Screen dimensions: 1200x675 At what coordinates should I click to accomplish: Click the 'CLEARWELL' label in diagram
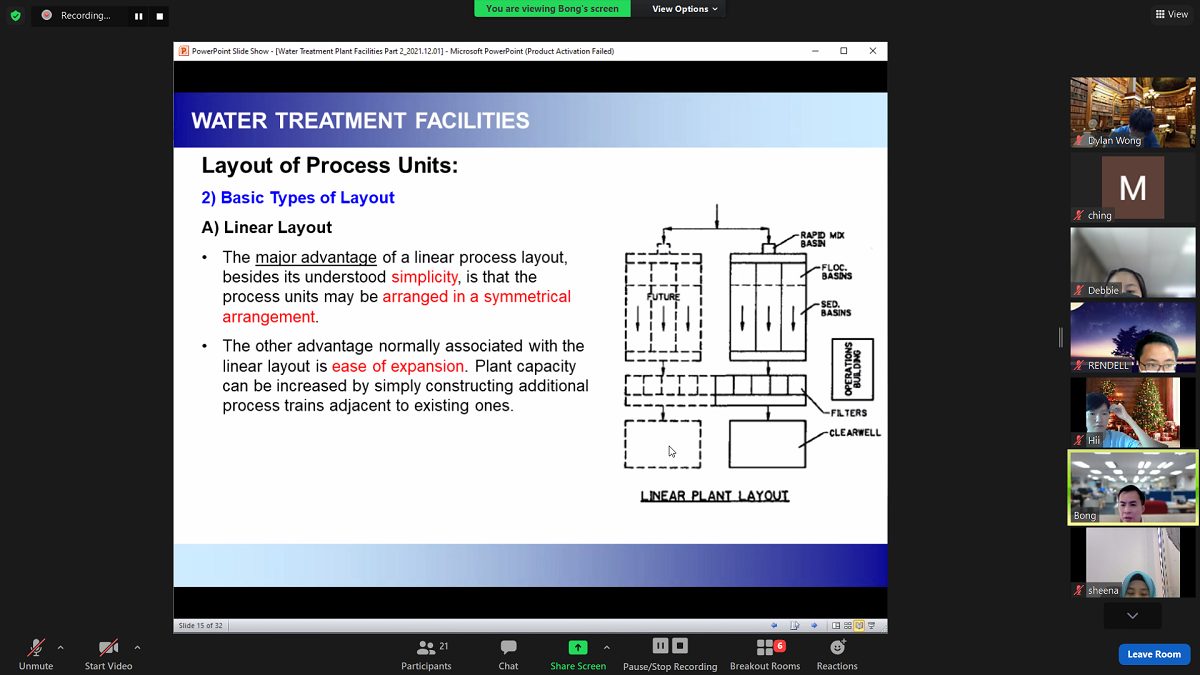pos(854,434)
